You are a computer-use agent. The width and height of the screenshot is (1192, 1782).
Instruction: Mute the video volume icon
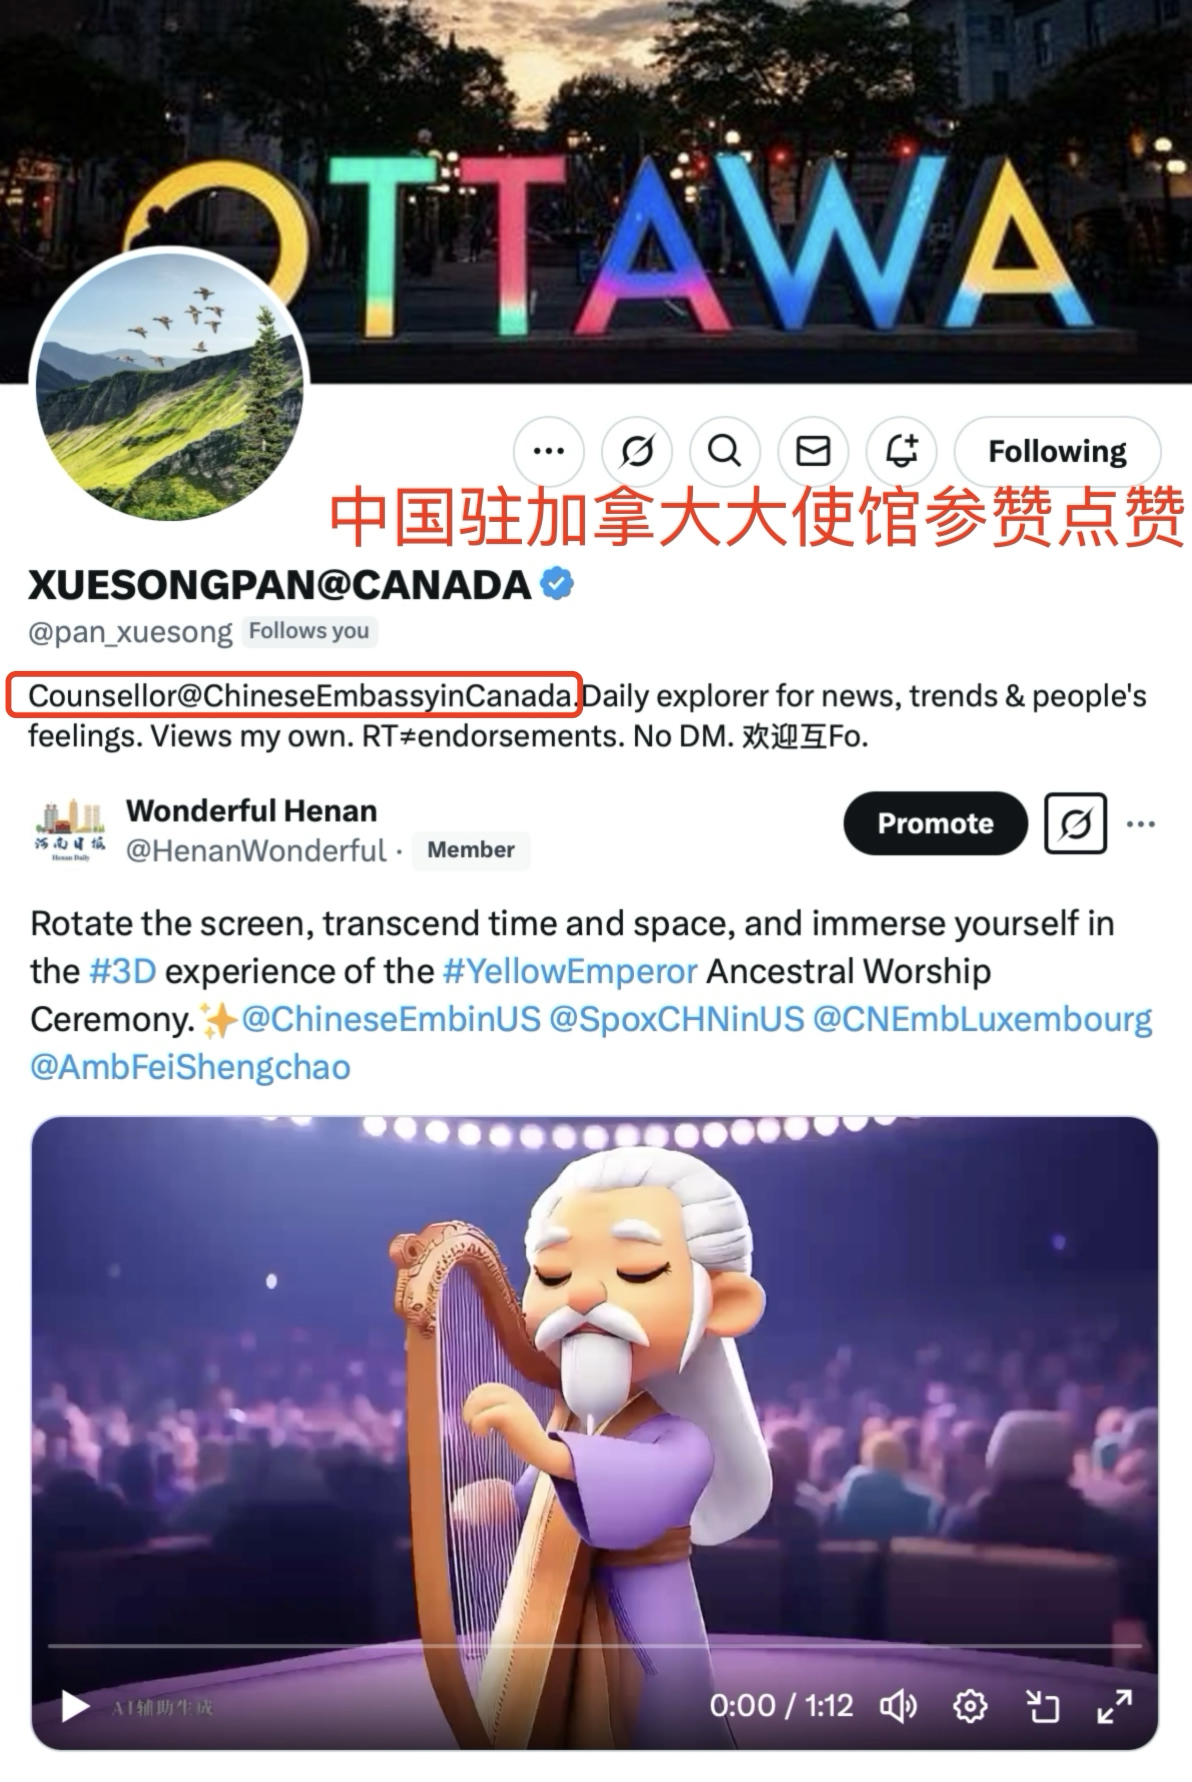point(898,1705)
